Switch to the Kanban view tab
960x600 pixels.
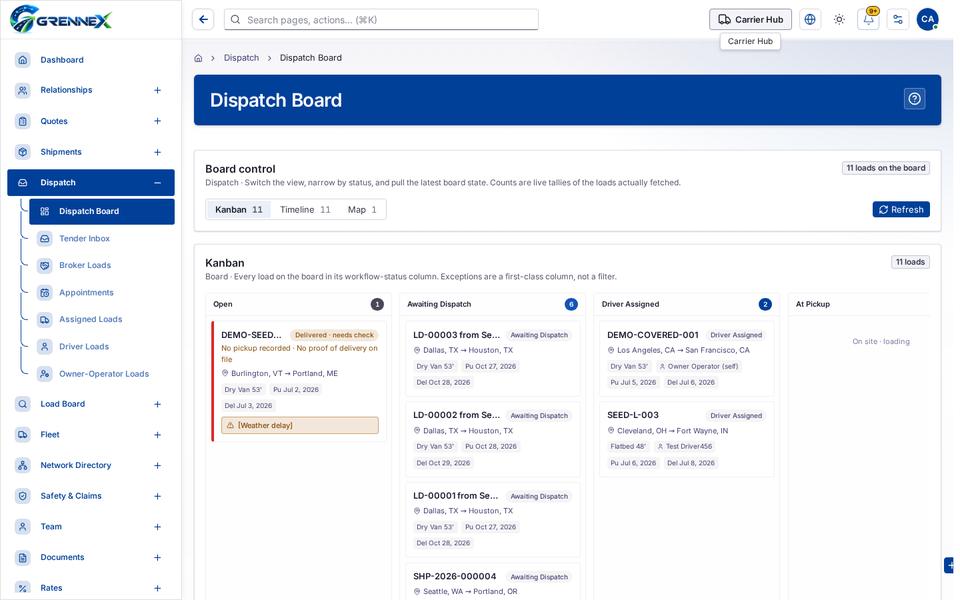[x=239, y=209]
